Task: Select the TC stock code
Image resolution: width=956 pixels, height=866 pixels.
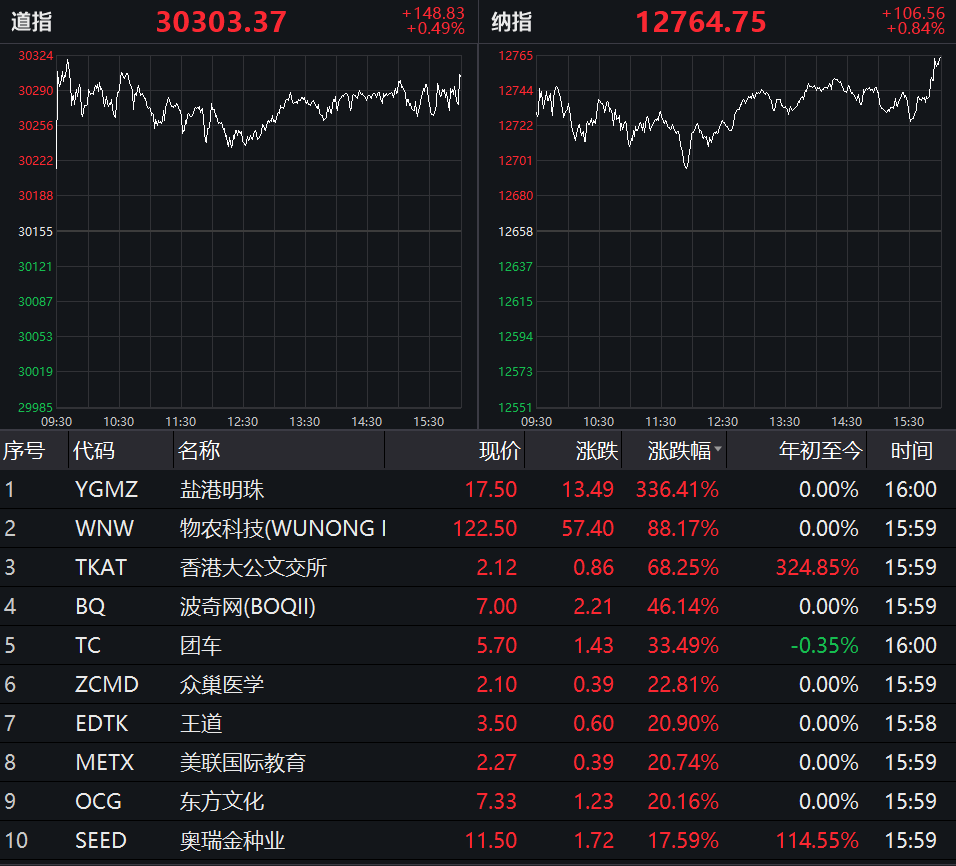Action: click(88, 646)
